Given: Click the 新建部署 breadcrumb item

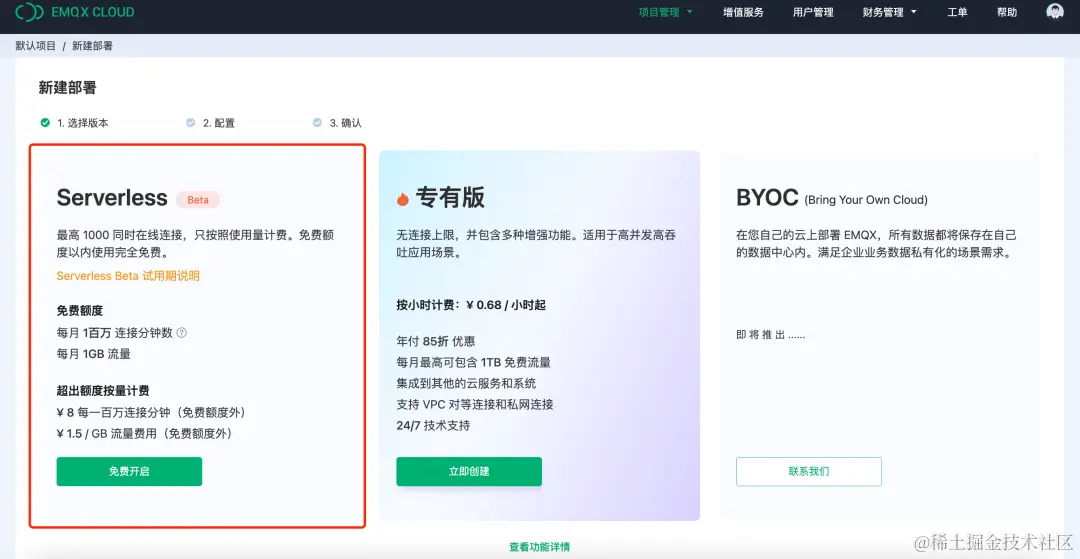Looking at the screenshot, I should tap(92, 46).
